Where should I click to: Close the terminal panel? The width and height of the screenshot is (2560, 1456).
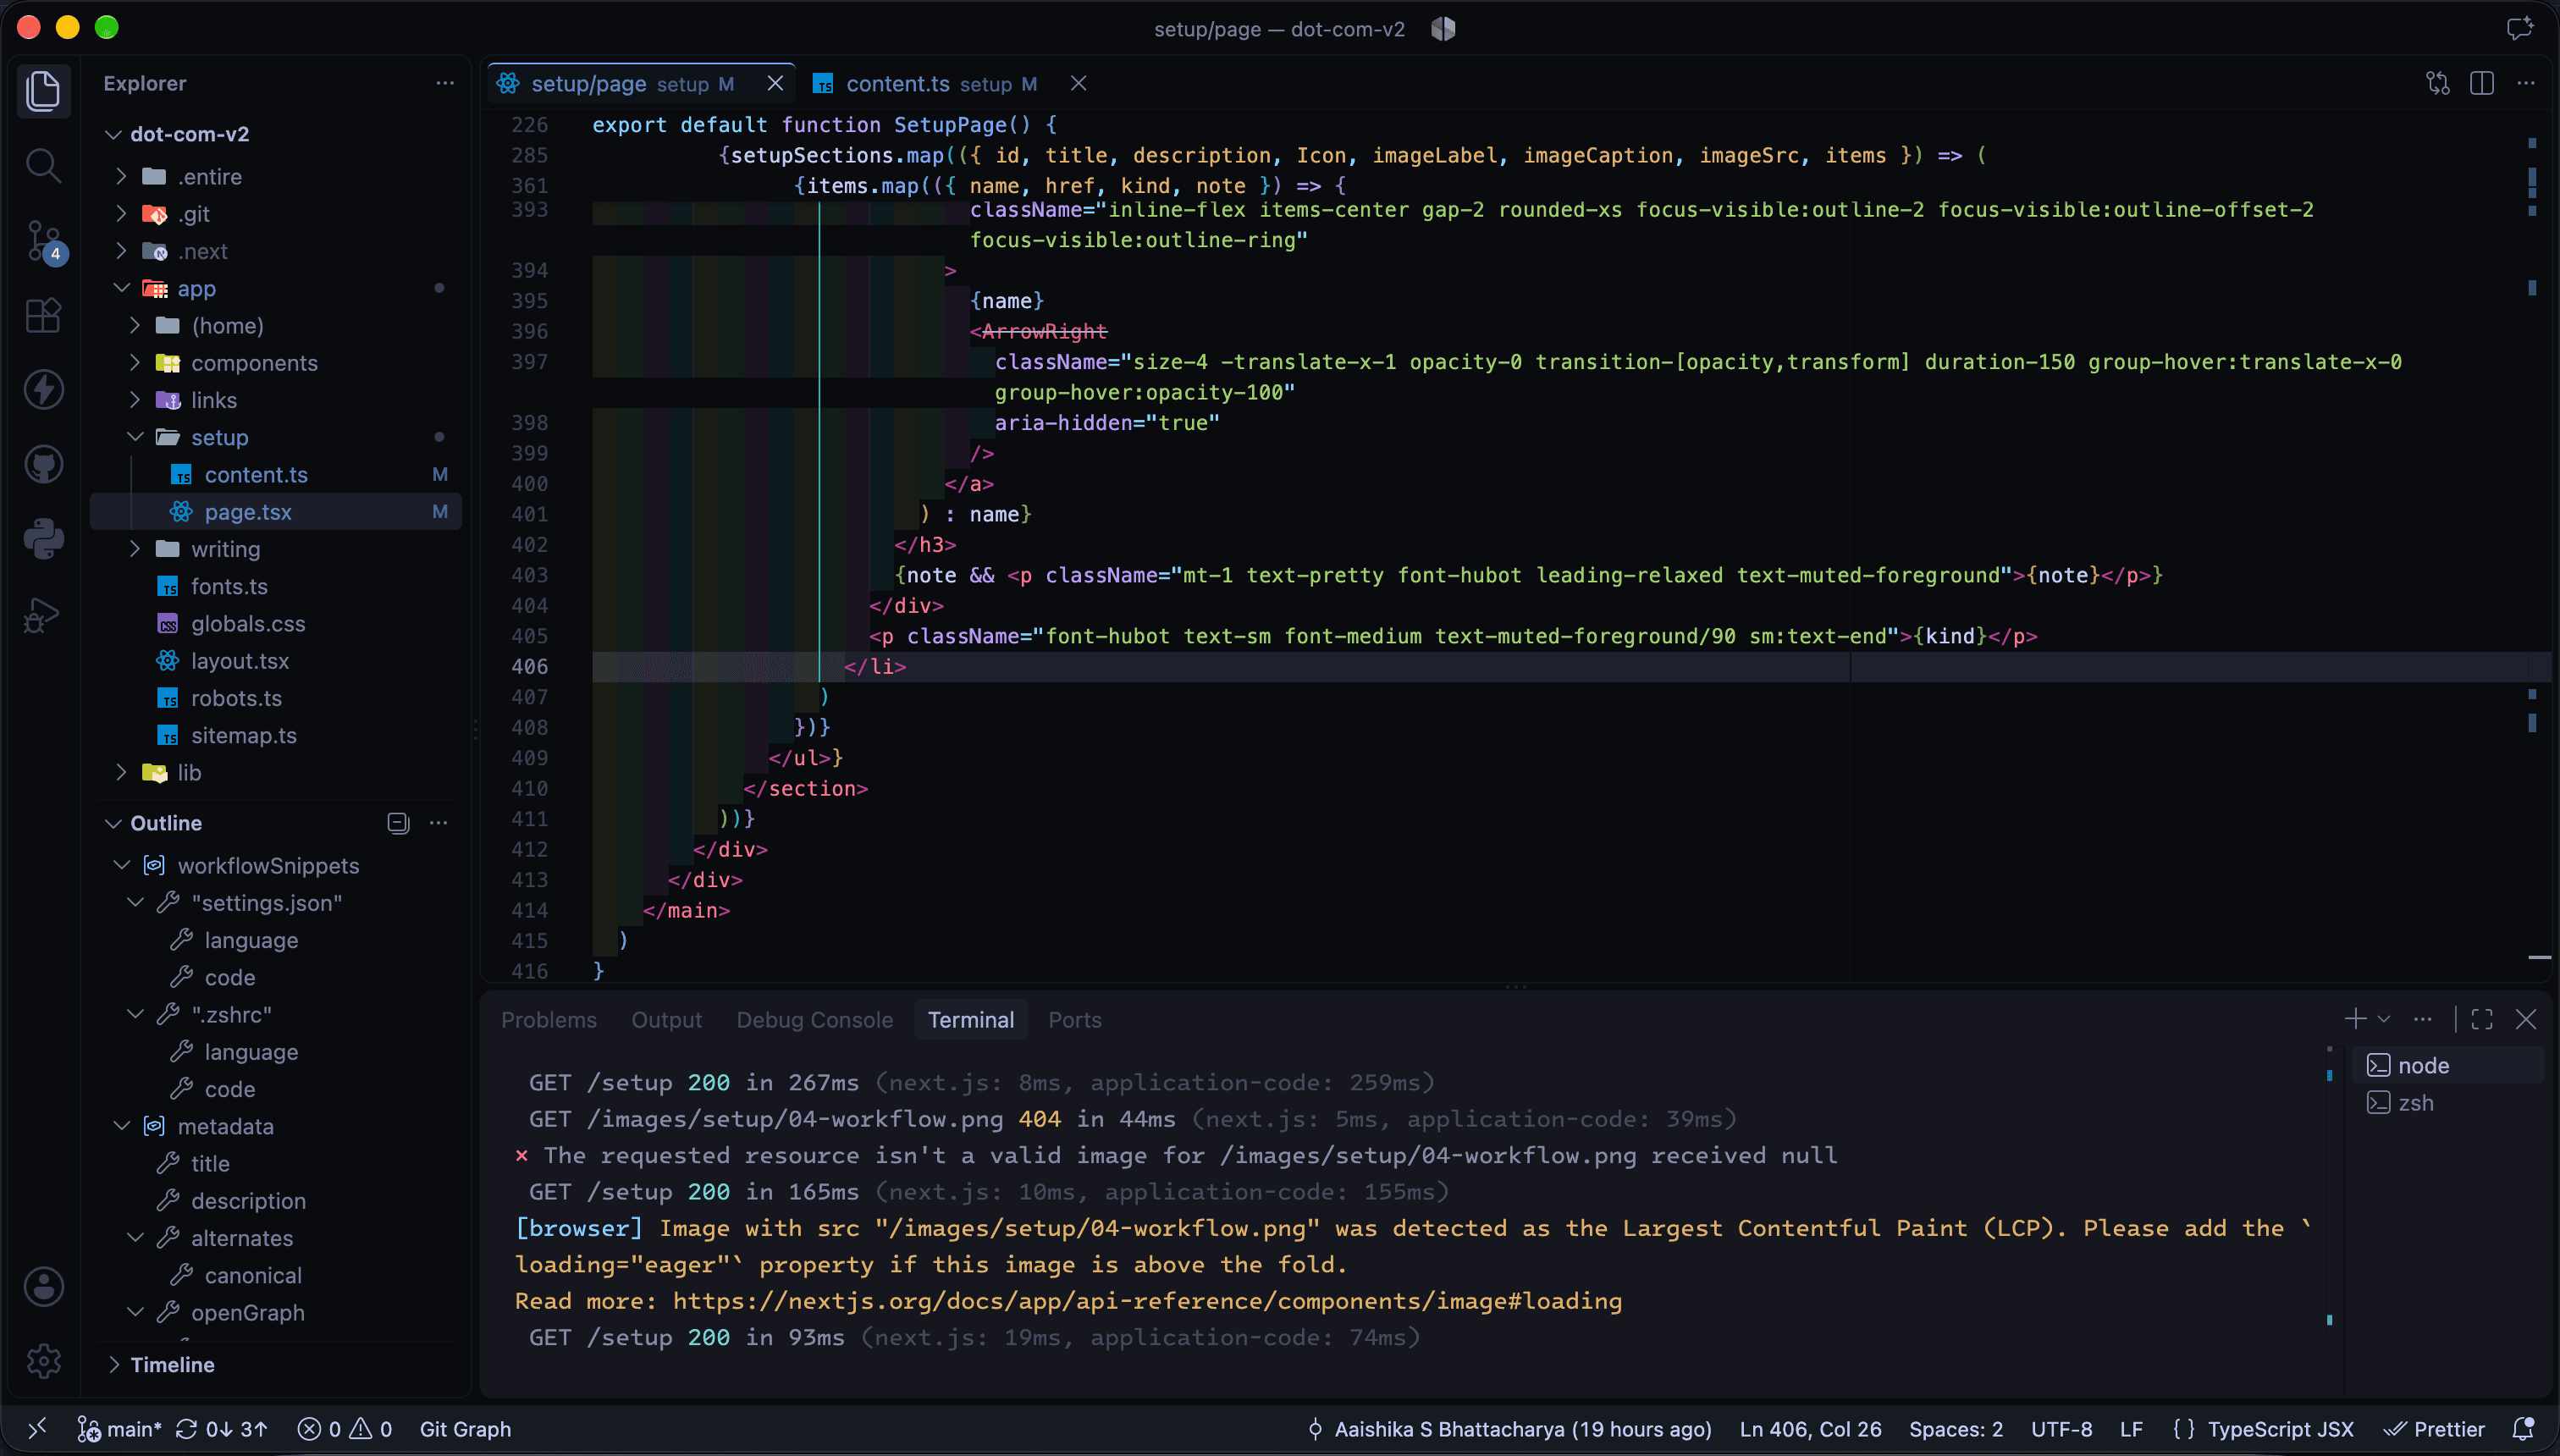2526,1019
